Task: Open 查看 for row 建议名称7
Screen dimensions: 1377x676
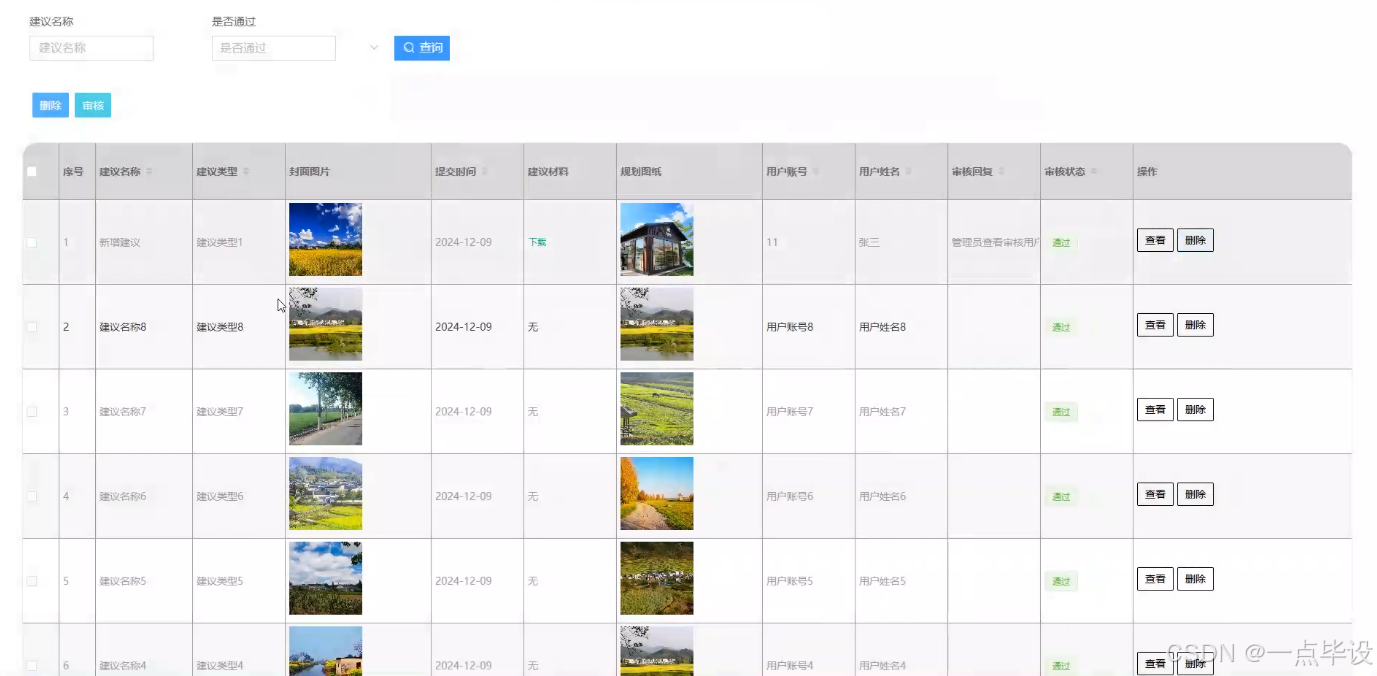Action: pyautogui.click(x=1155, y=410)
